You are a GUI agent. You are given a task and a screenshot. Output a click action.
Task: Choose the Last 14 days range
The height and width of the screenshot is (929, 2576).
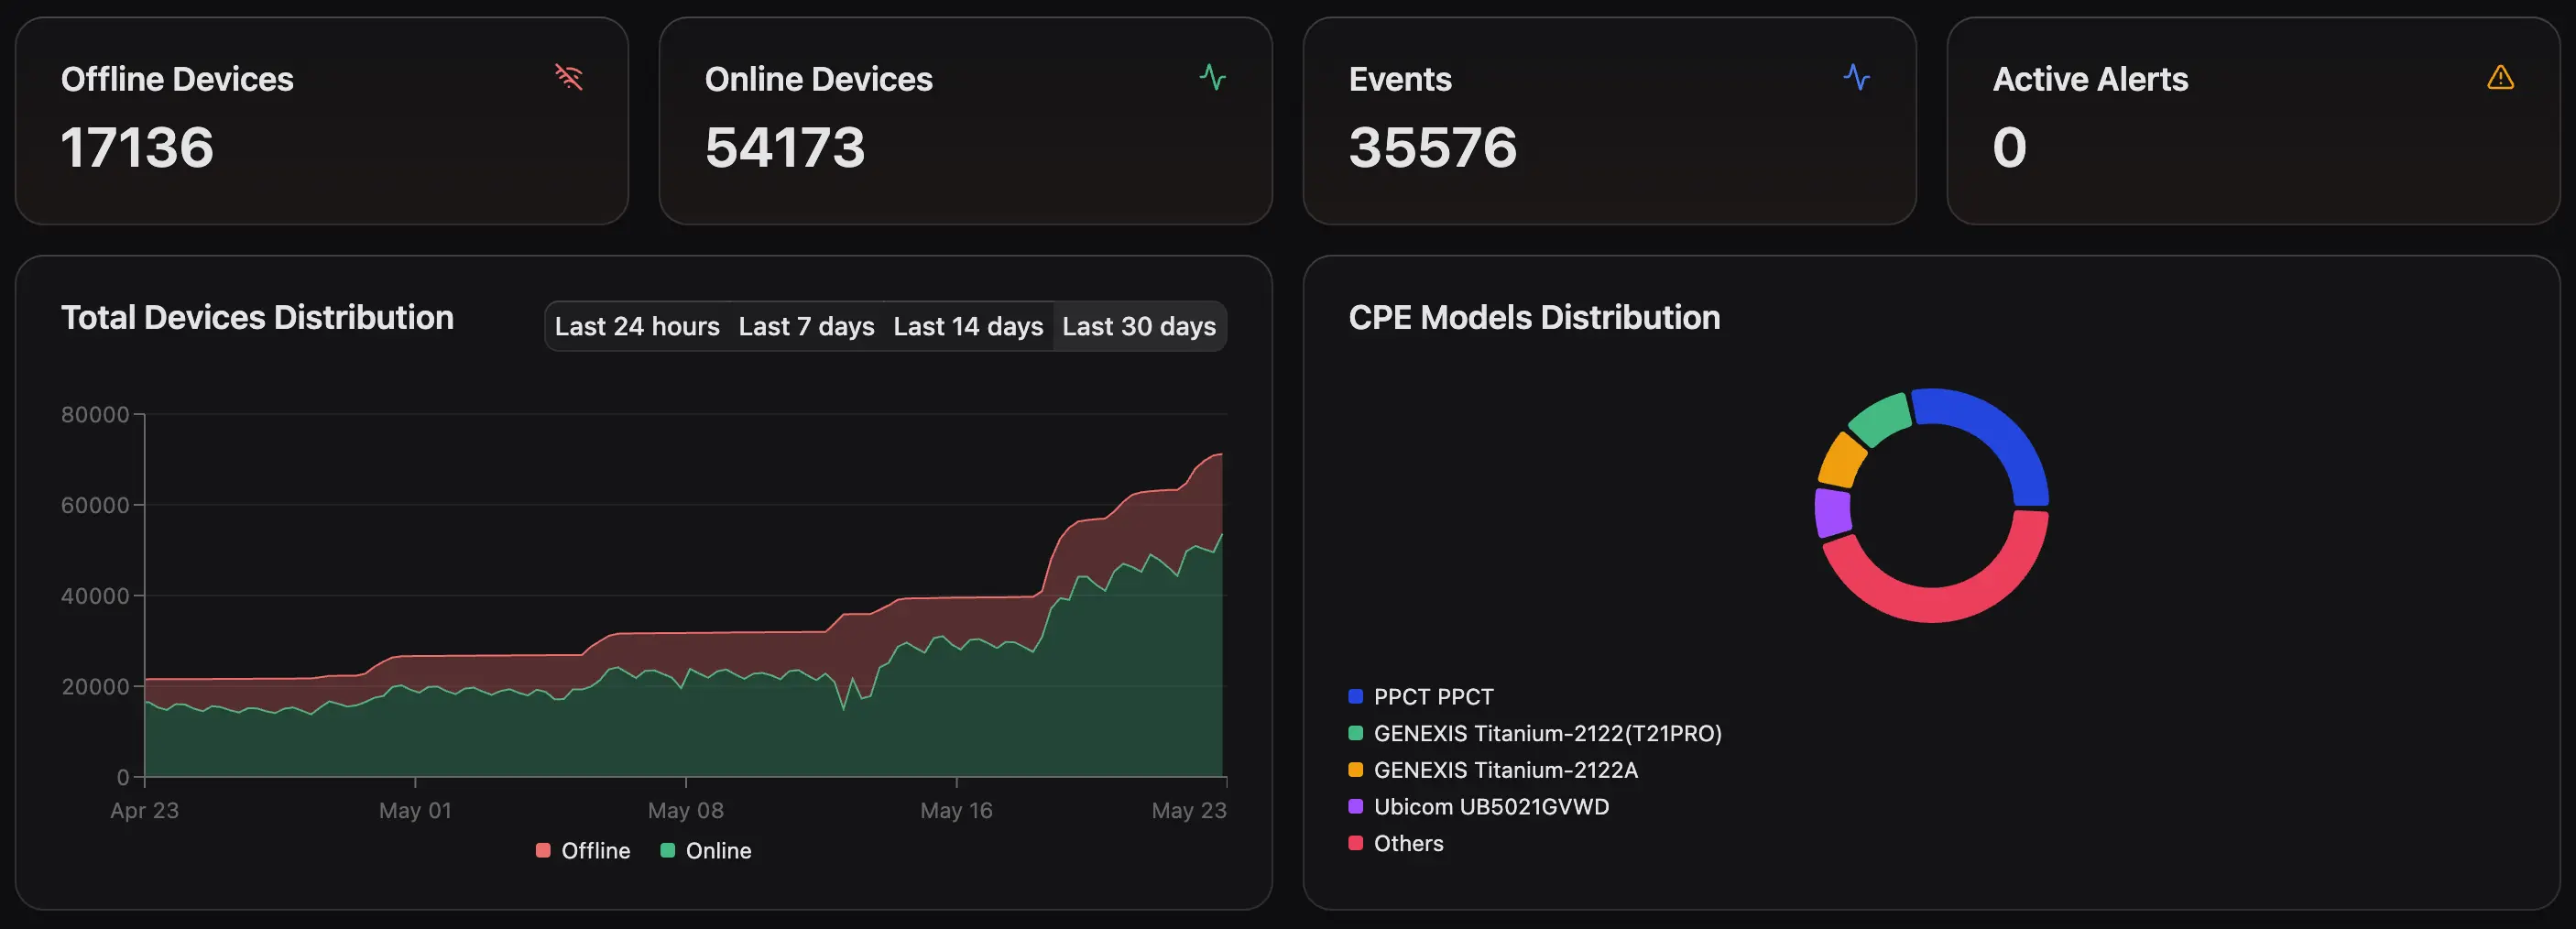tap(968, 326)
